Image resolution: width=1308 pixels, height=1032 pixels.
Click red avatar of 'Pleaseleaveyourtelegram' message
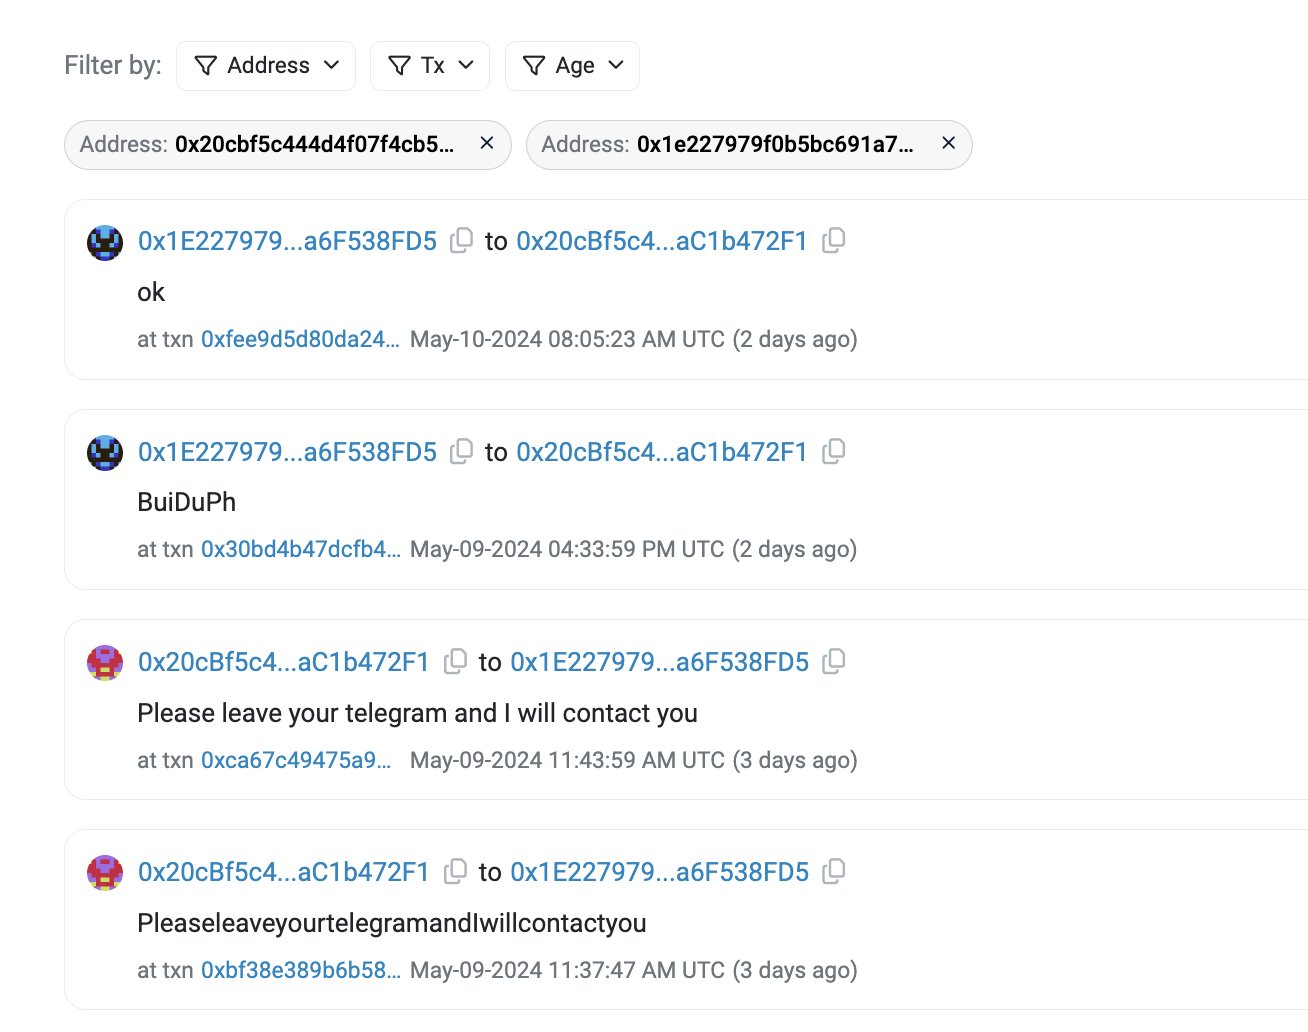pyautogui.click(x=105, y=873)
